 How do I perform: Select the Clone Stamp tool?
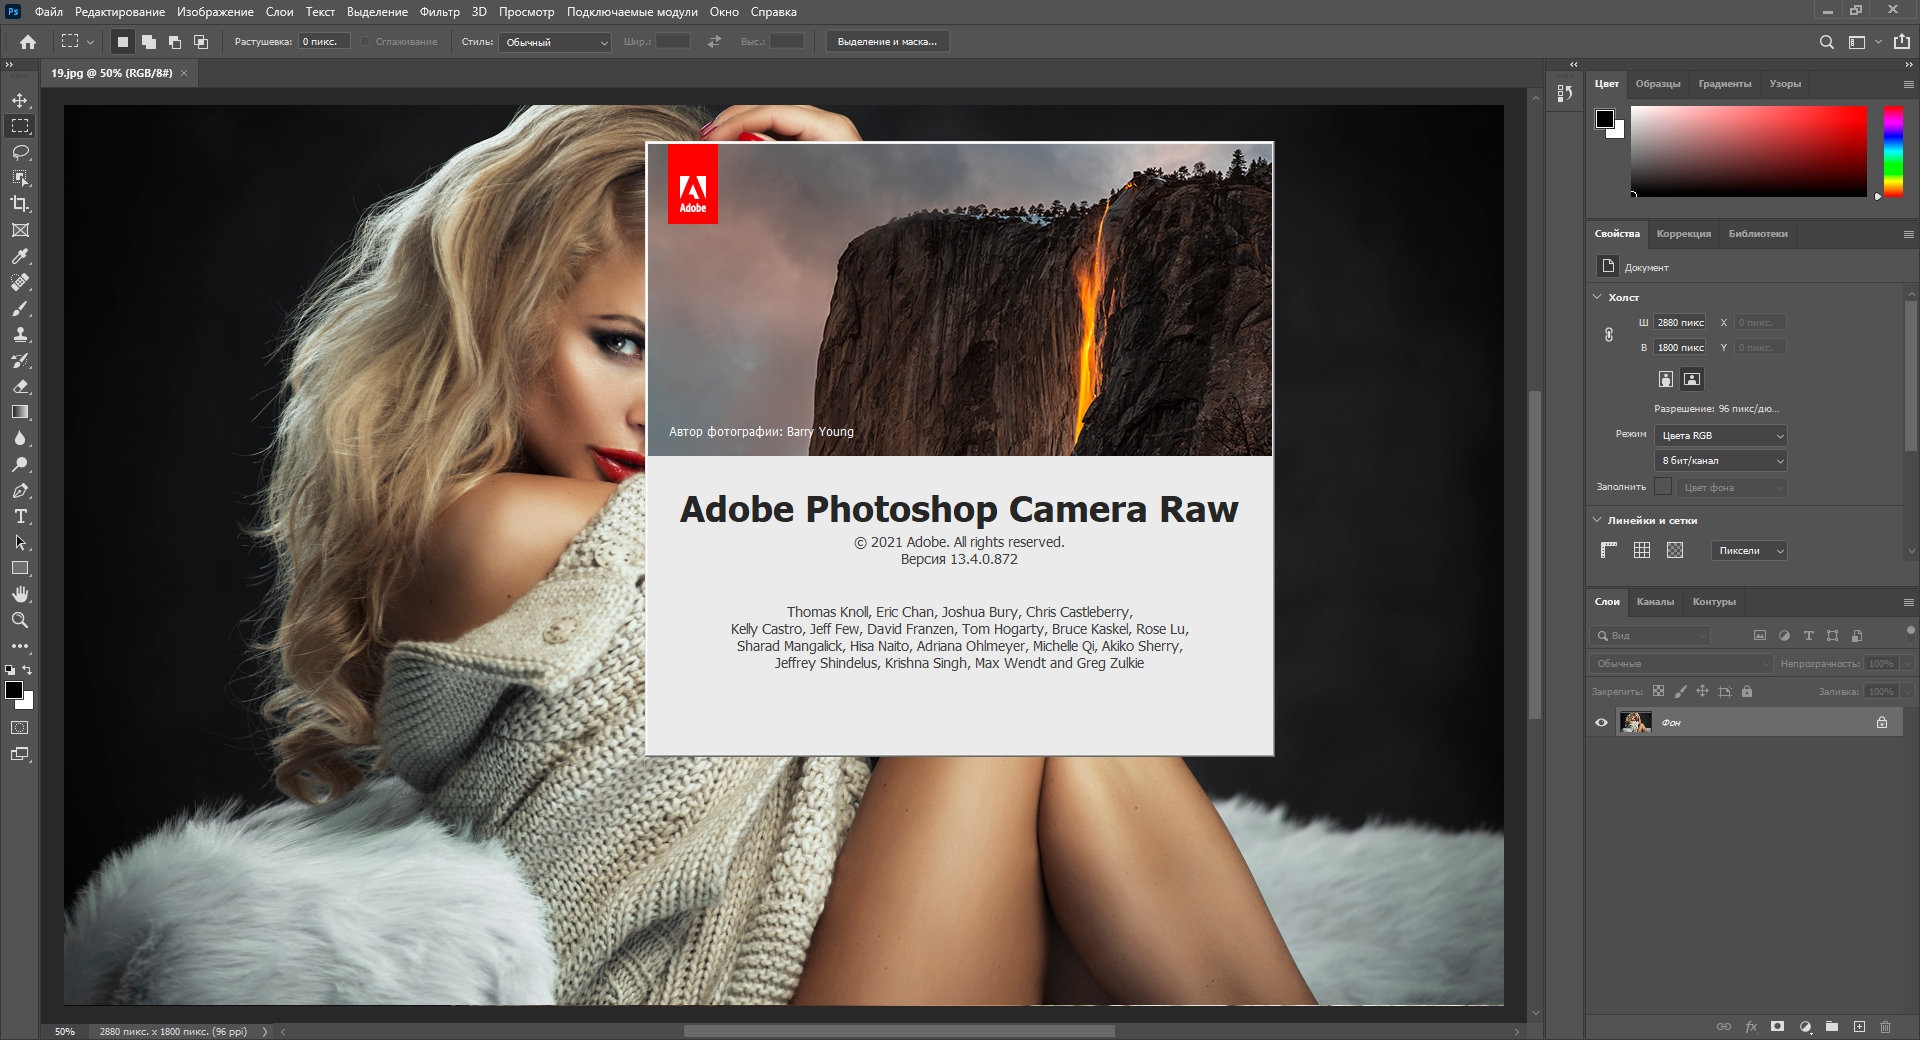pyautogui.click(x=20, y=334)
